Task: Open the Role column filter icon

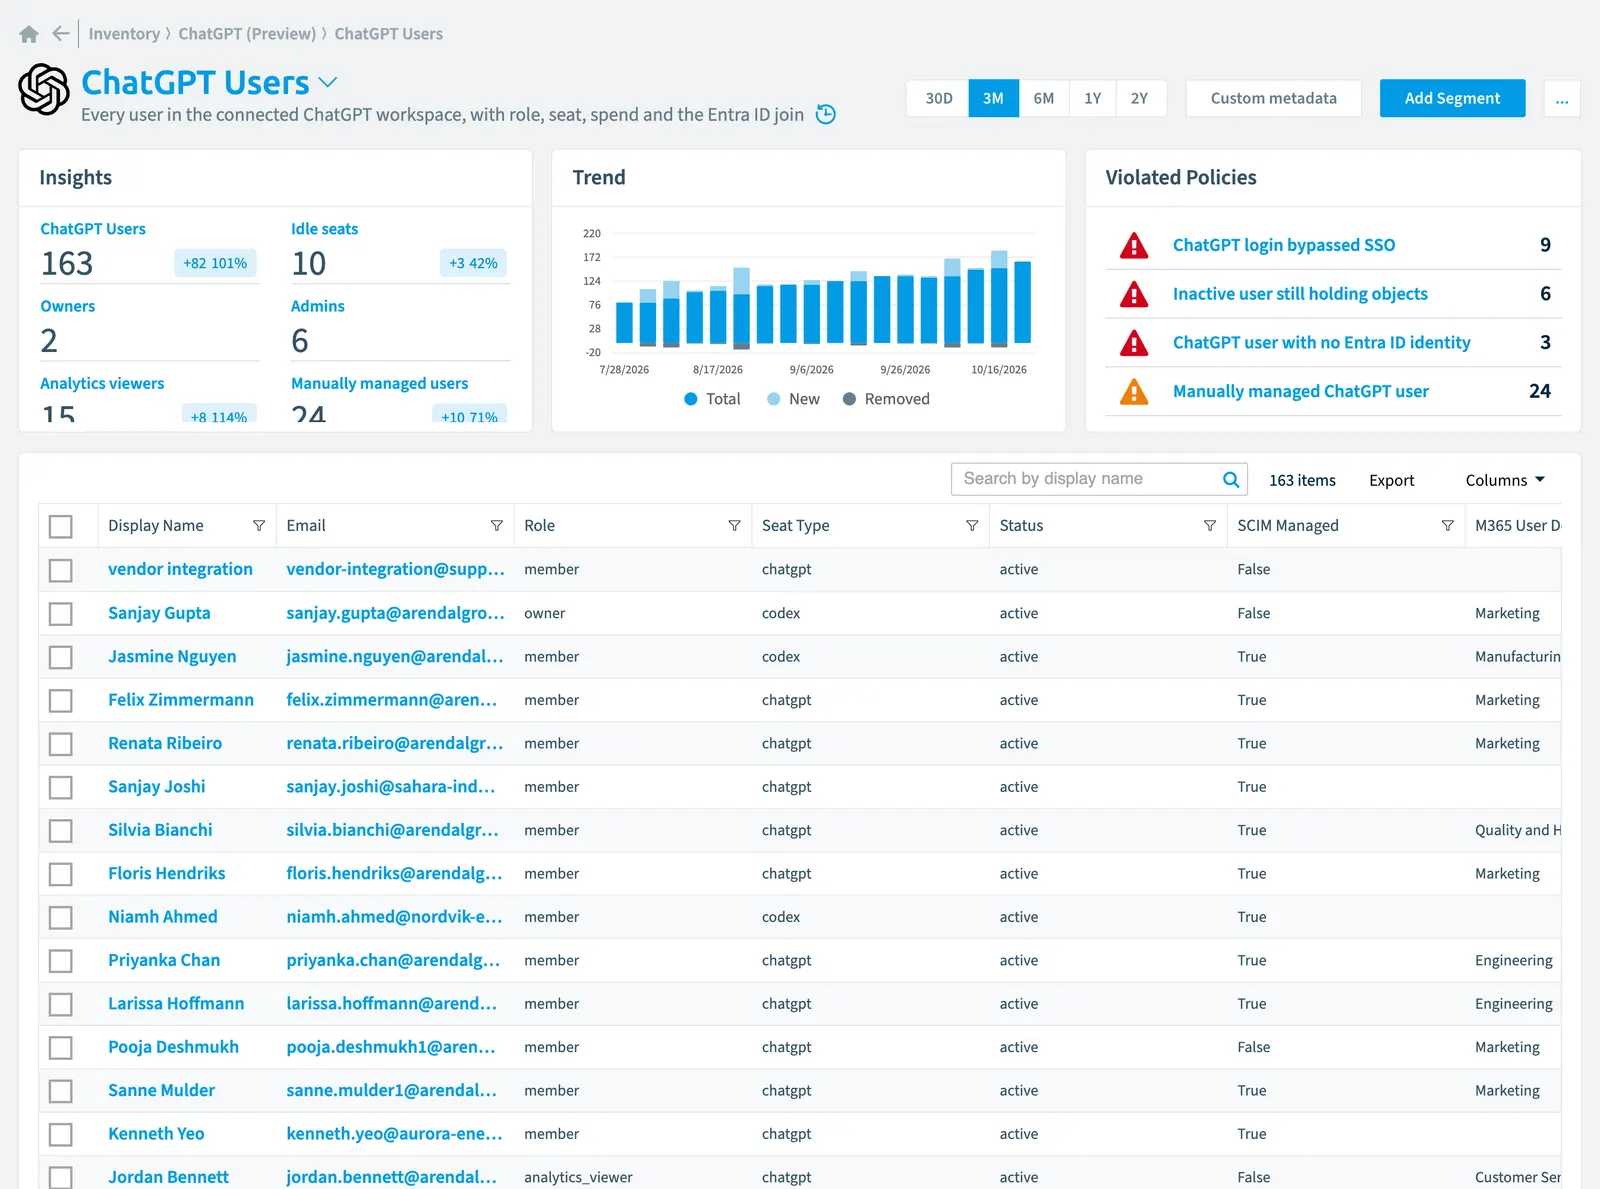Action: (x=734, y=526)
